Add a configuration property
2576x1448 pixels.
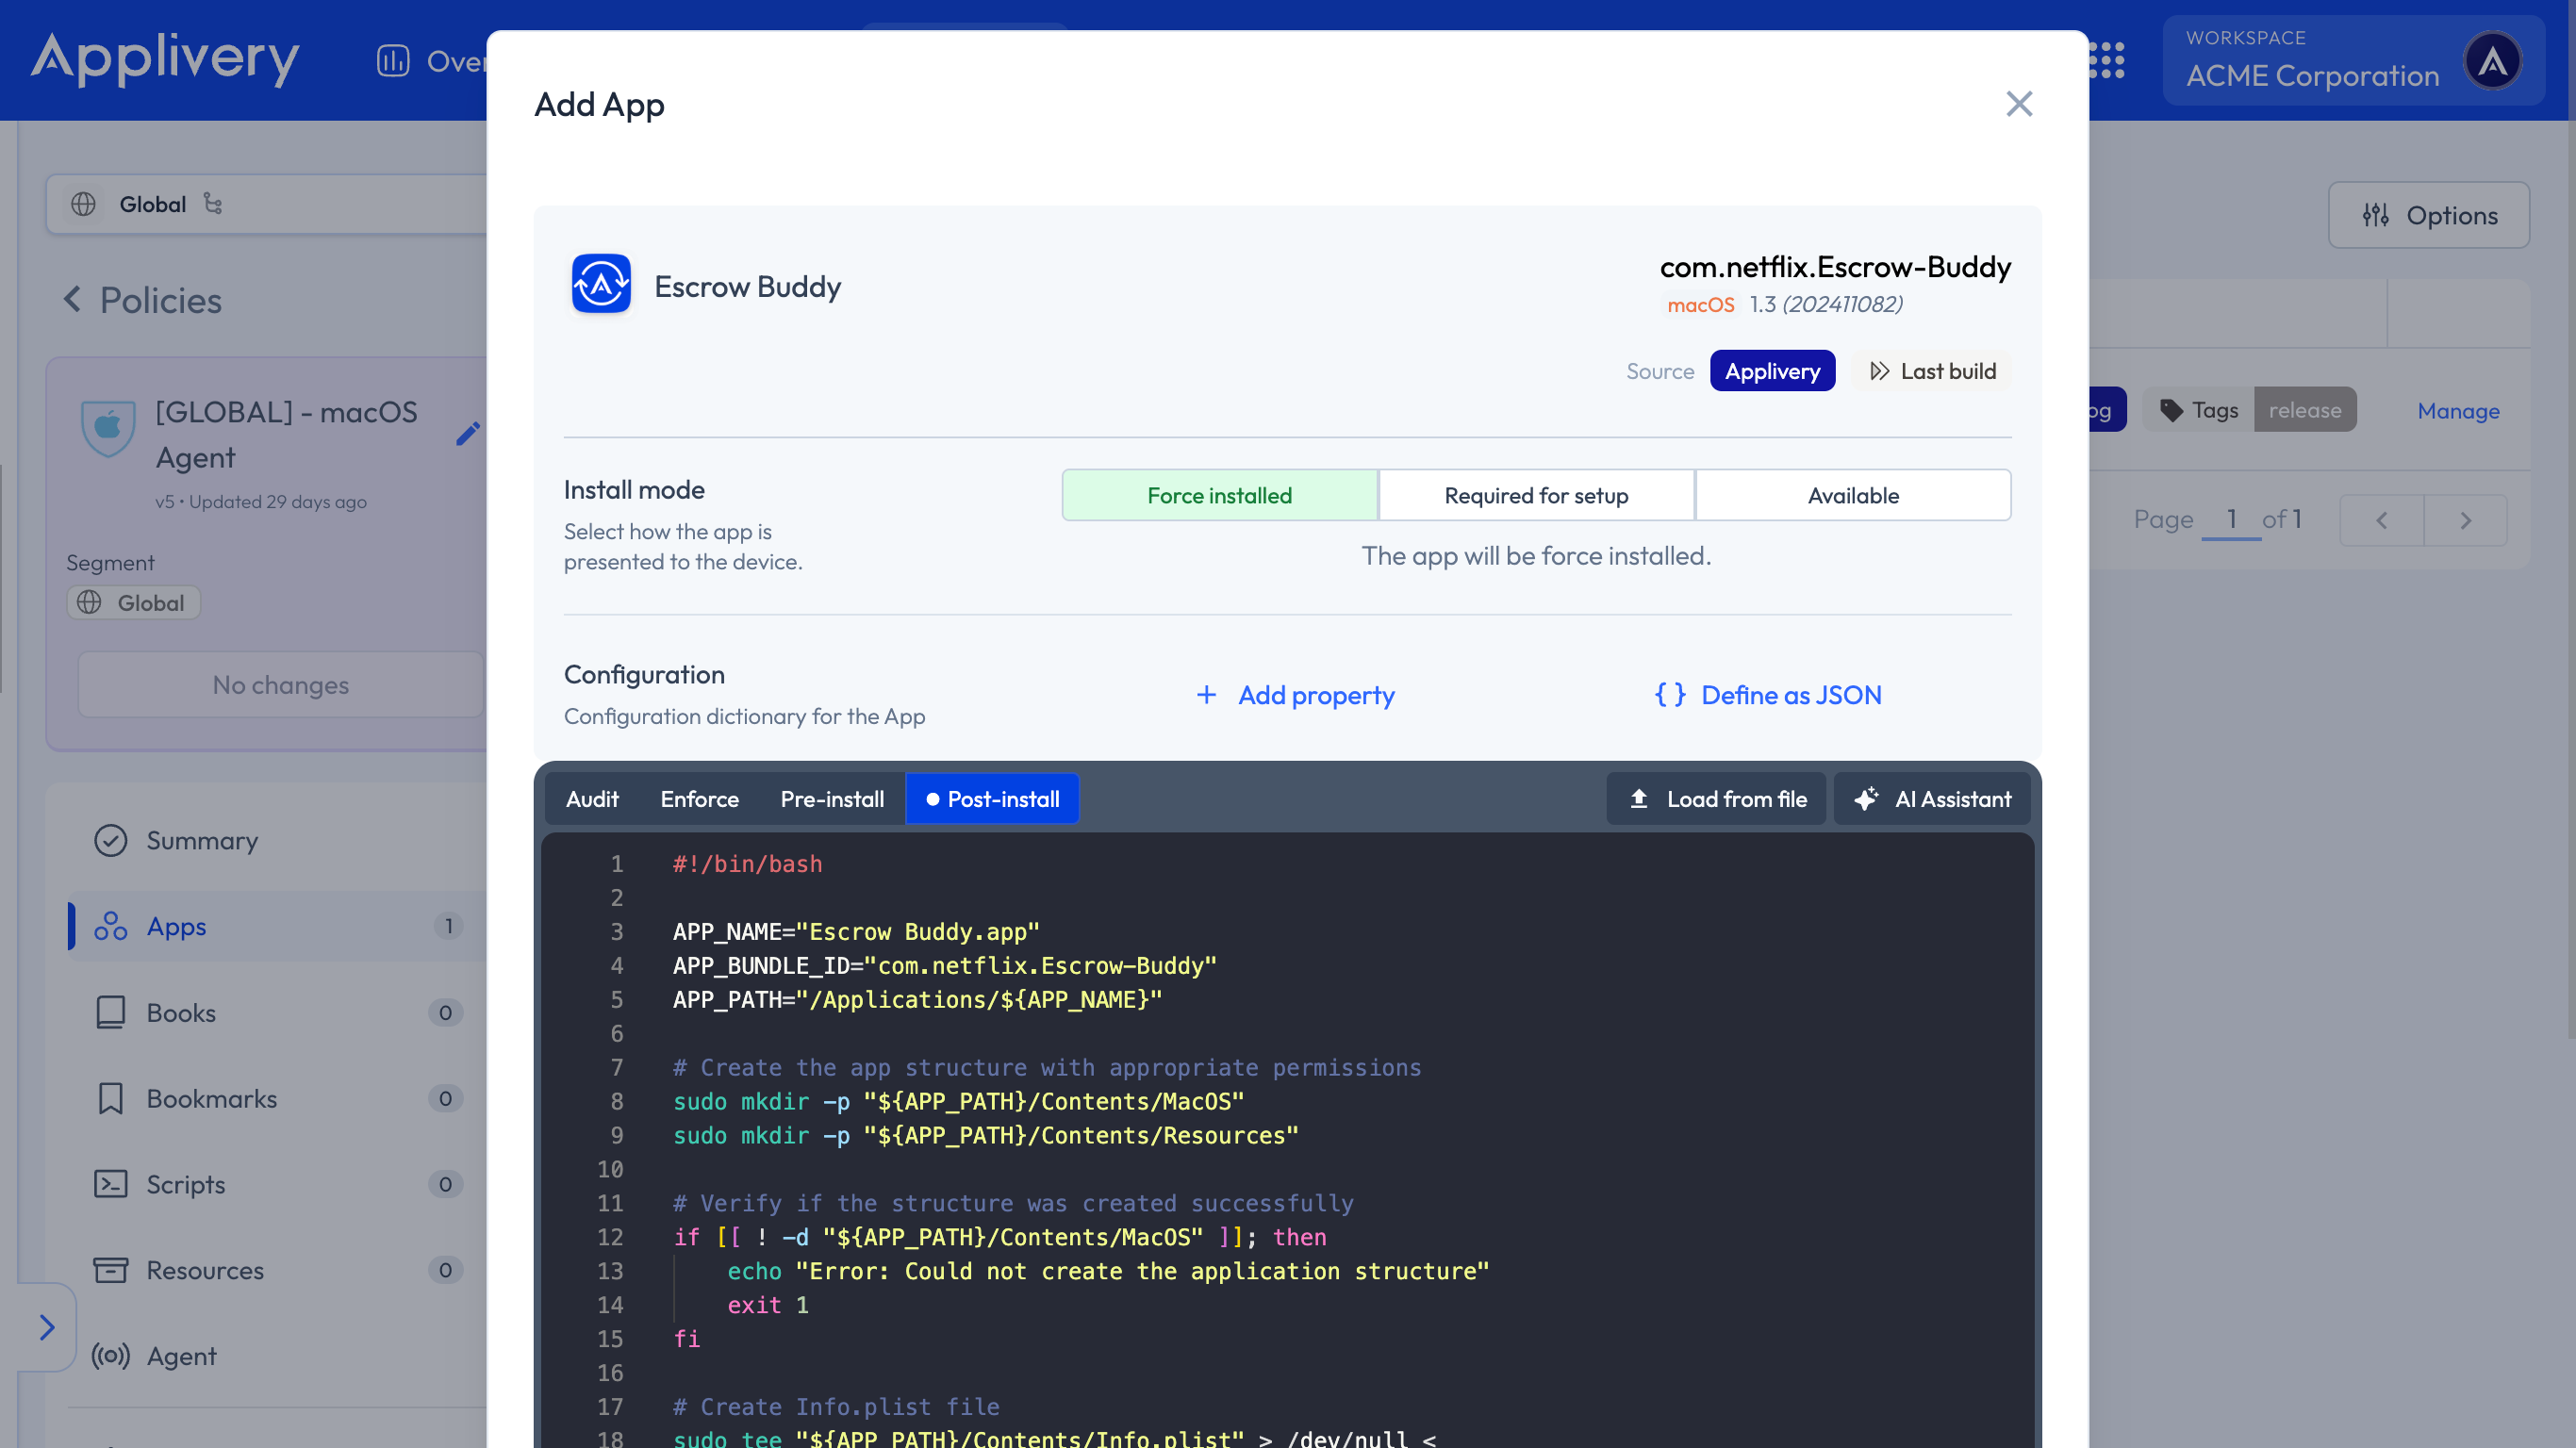point(1295,695)
